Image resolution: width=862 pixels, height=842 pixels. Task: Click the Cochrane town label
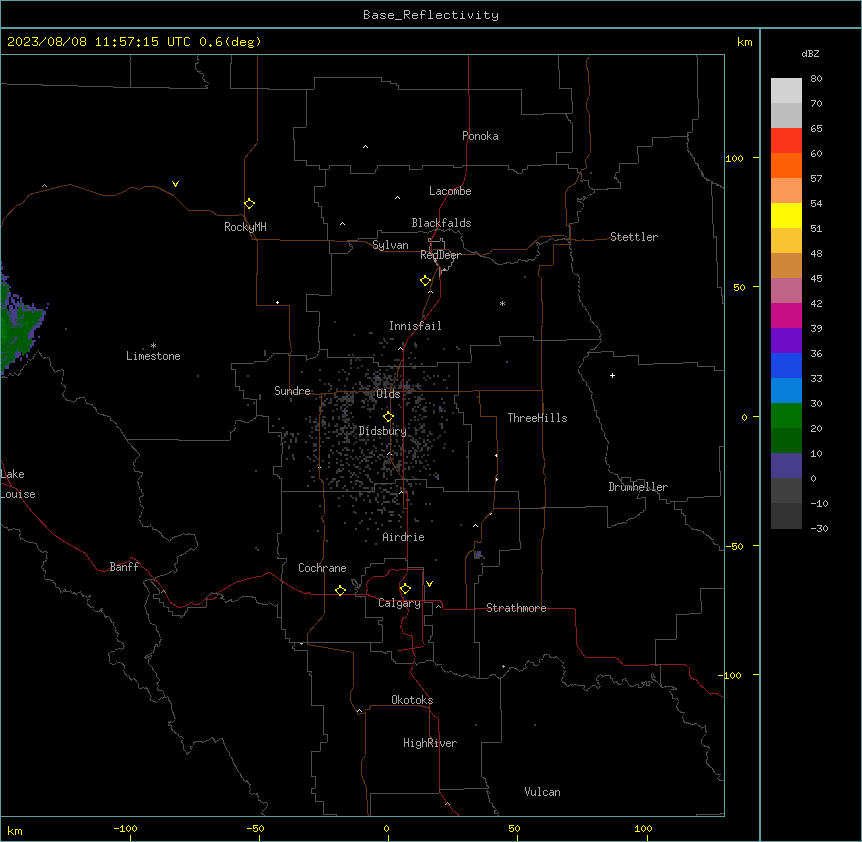point(322,568)
